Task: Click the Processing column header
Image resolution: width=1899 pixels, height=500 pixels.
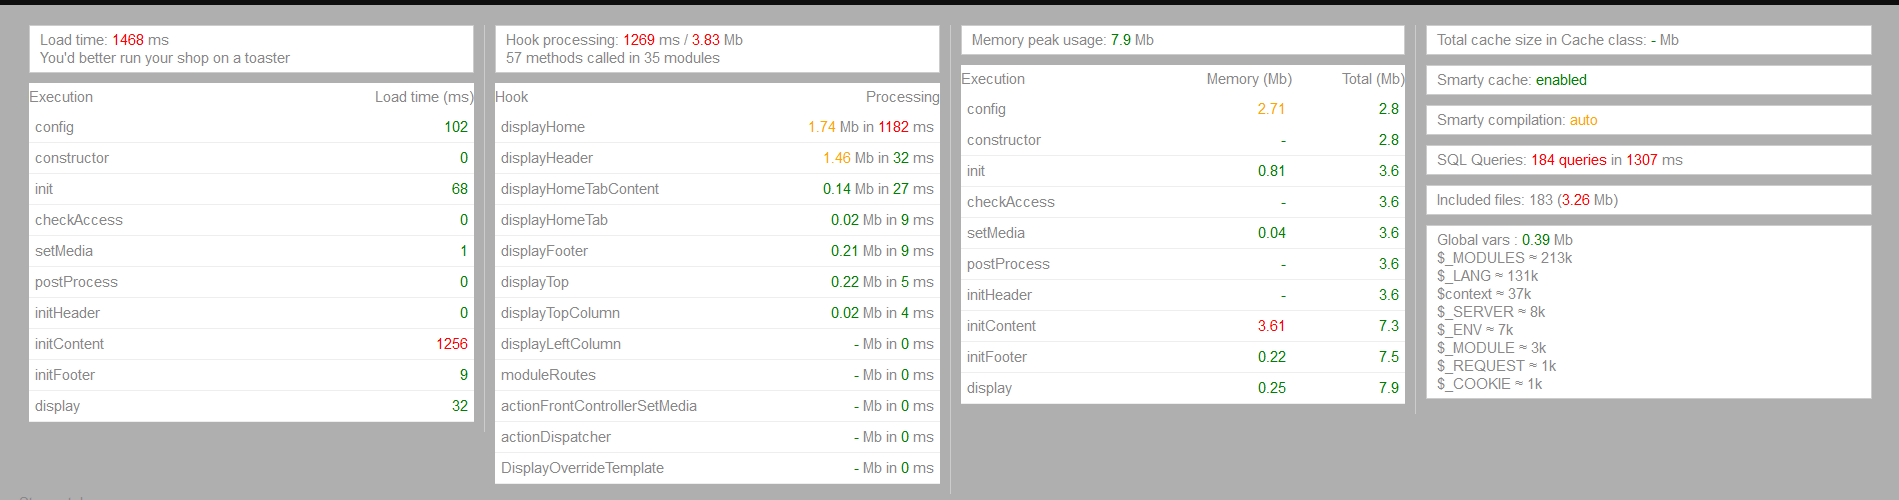Action: pos(902,97)
